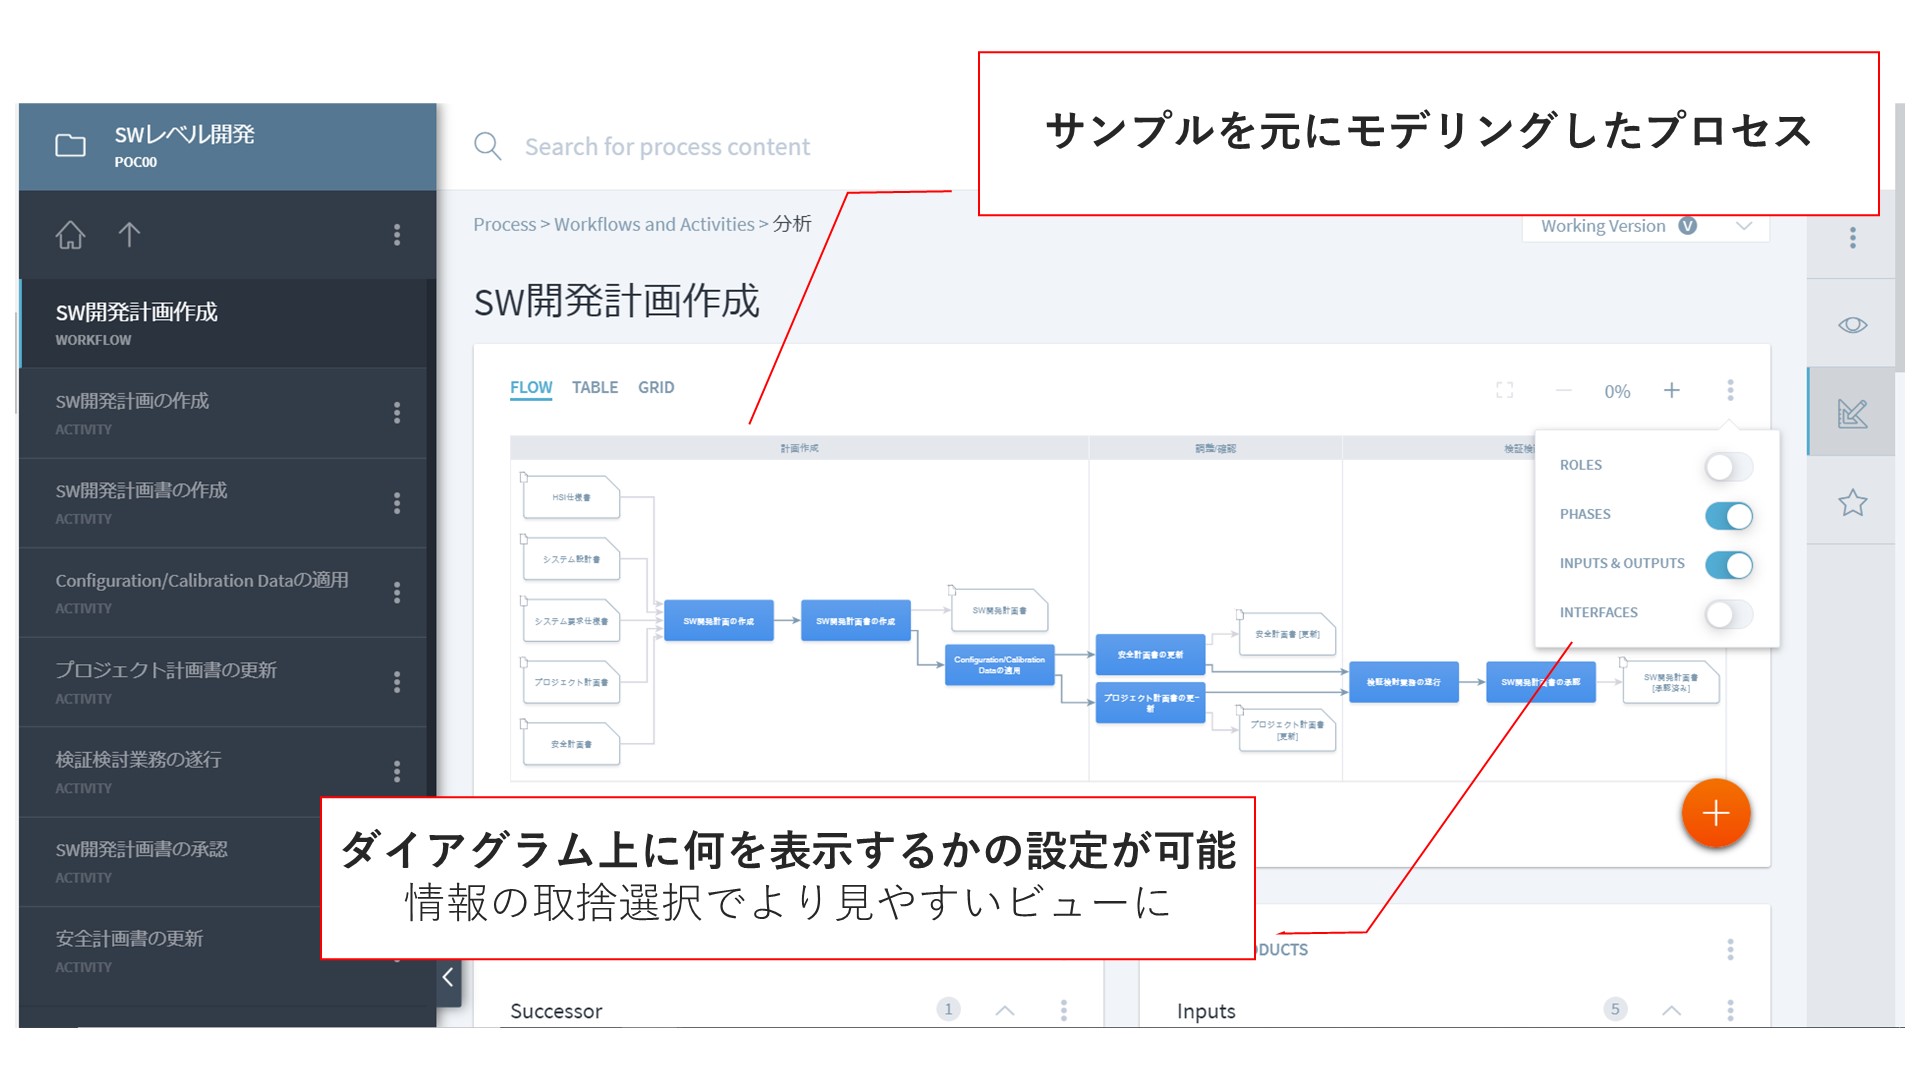Click the Search for process content field
This screenshot has width=1920, height=1080.
667,147
